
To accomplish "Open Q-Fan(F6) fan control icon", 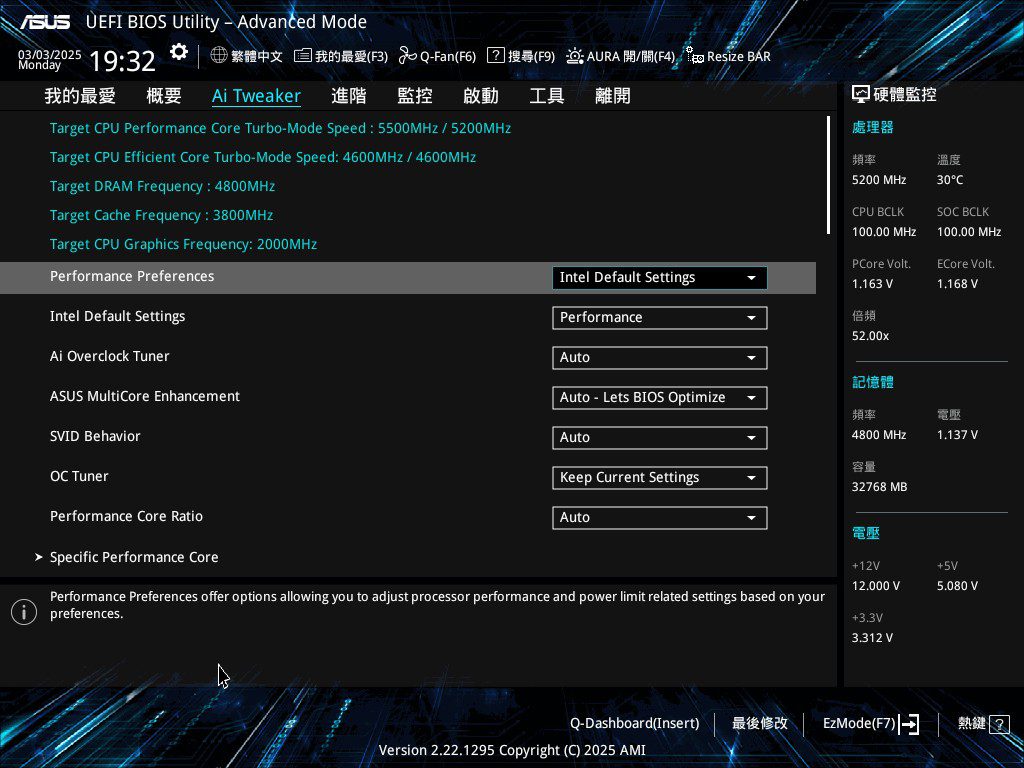I will click(408, 56).
